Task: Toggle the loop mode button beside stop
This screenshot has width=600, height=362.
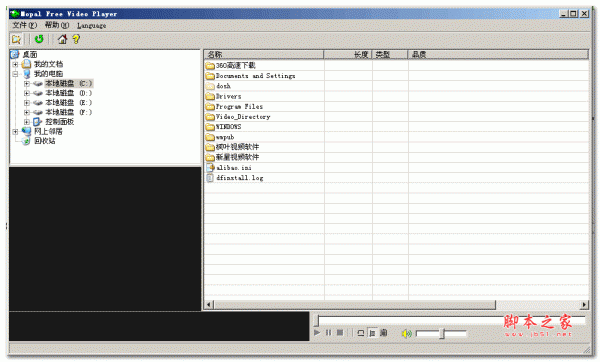Action: click(360, 333)
